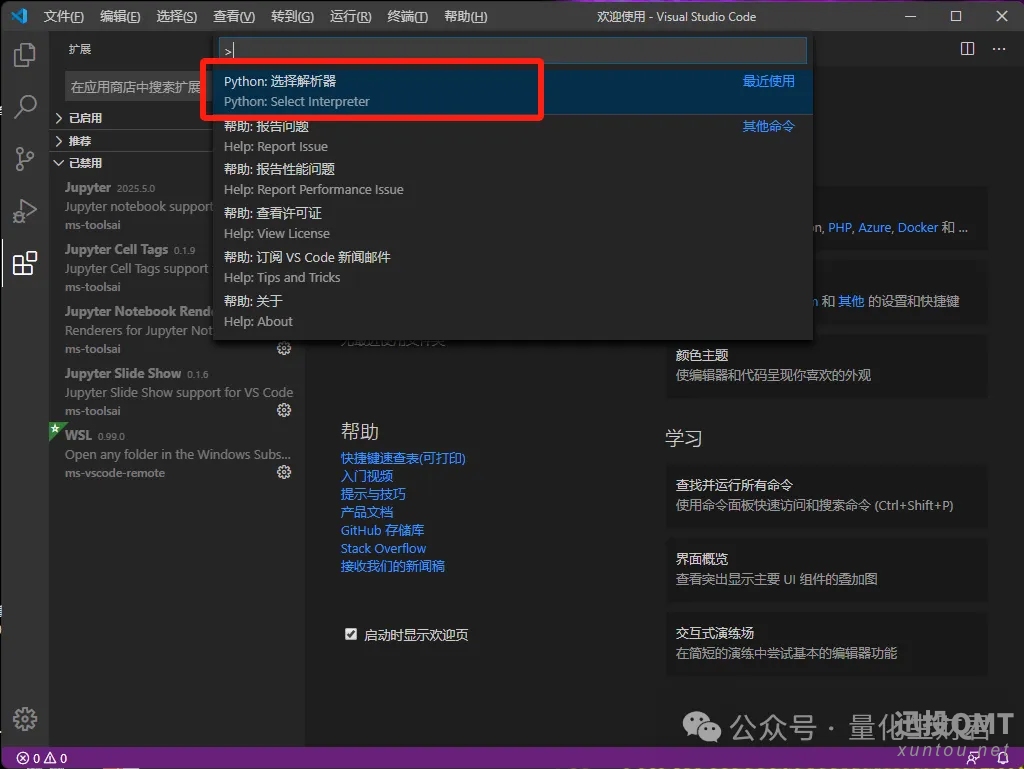Open the 颜色主题 card
This screenshot has height=769, width=1024.
point(826,366)
